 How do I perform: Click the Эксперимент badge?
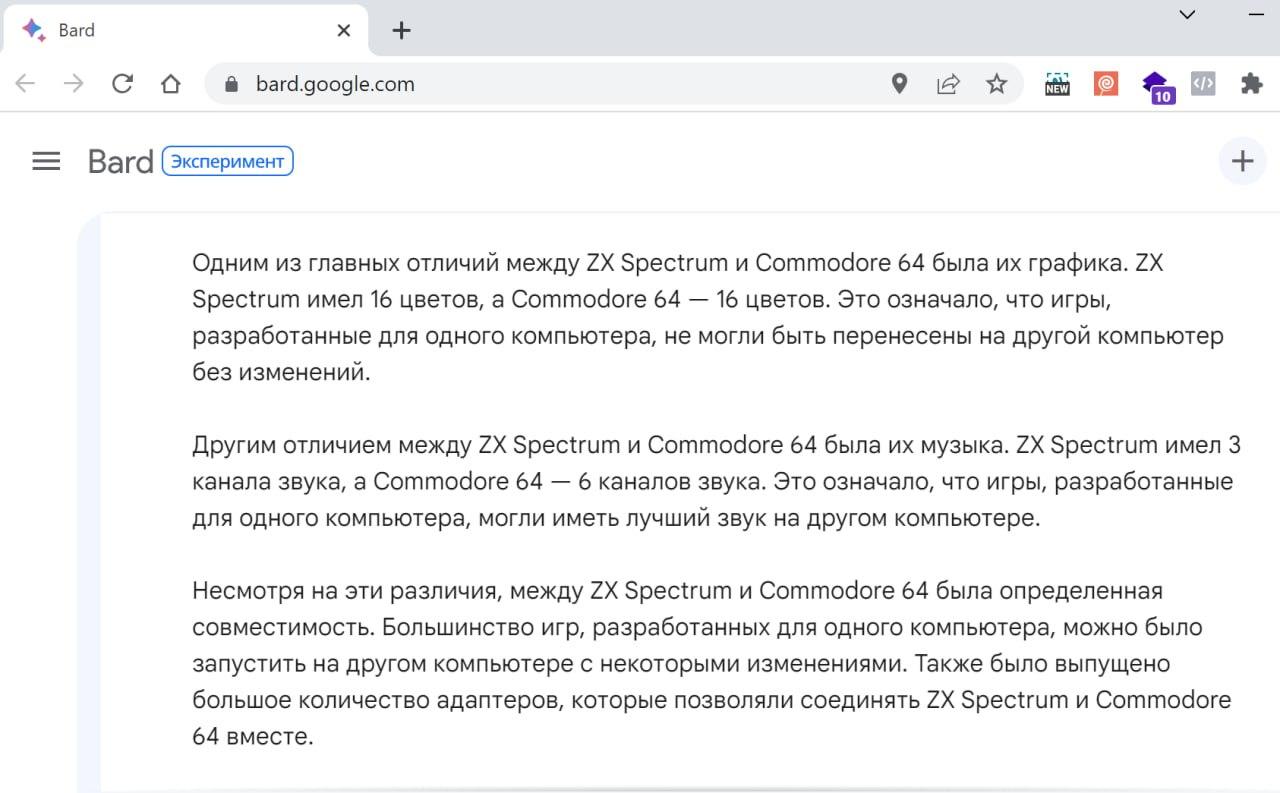tap(227, 161)
